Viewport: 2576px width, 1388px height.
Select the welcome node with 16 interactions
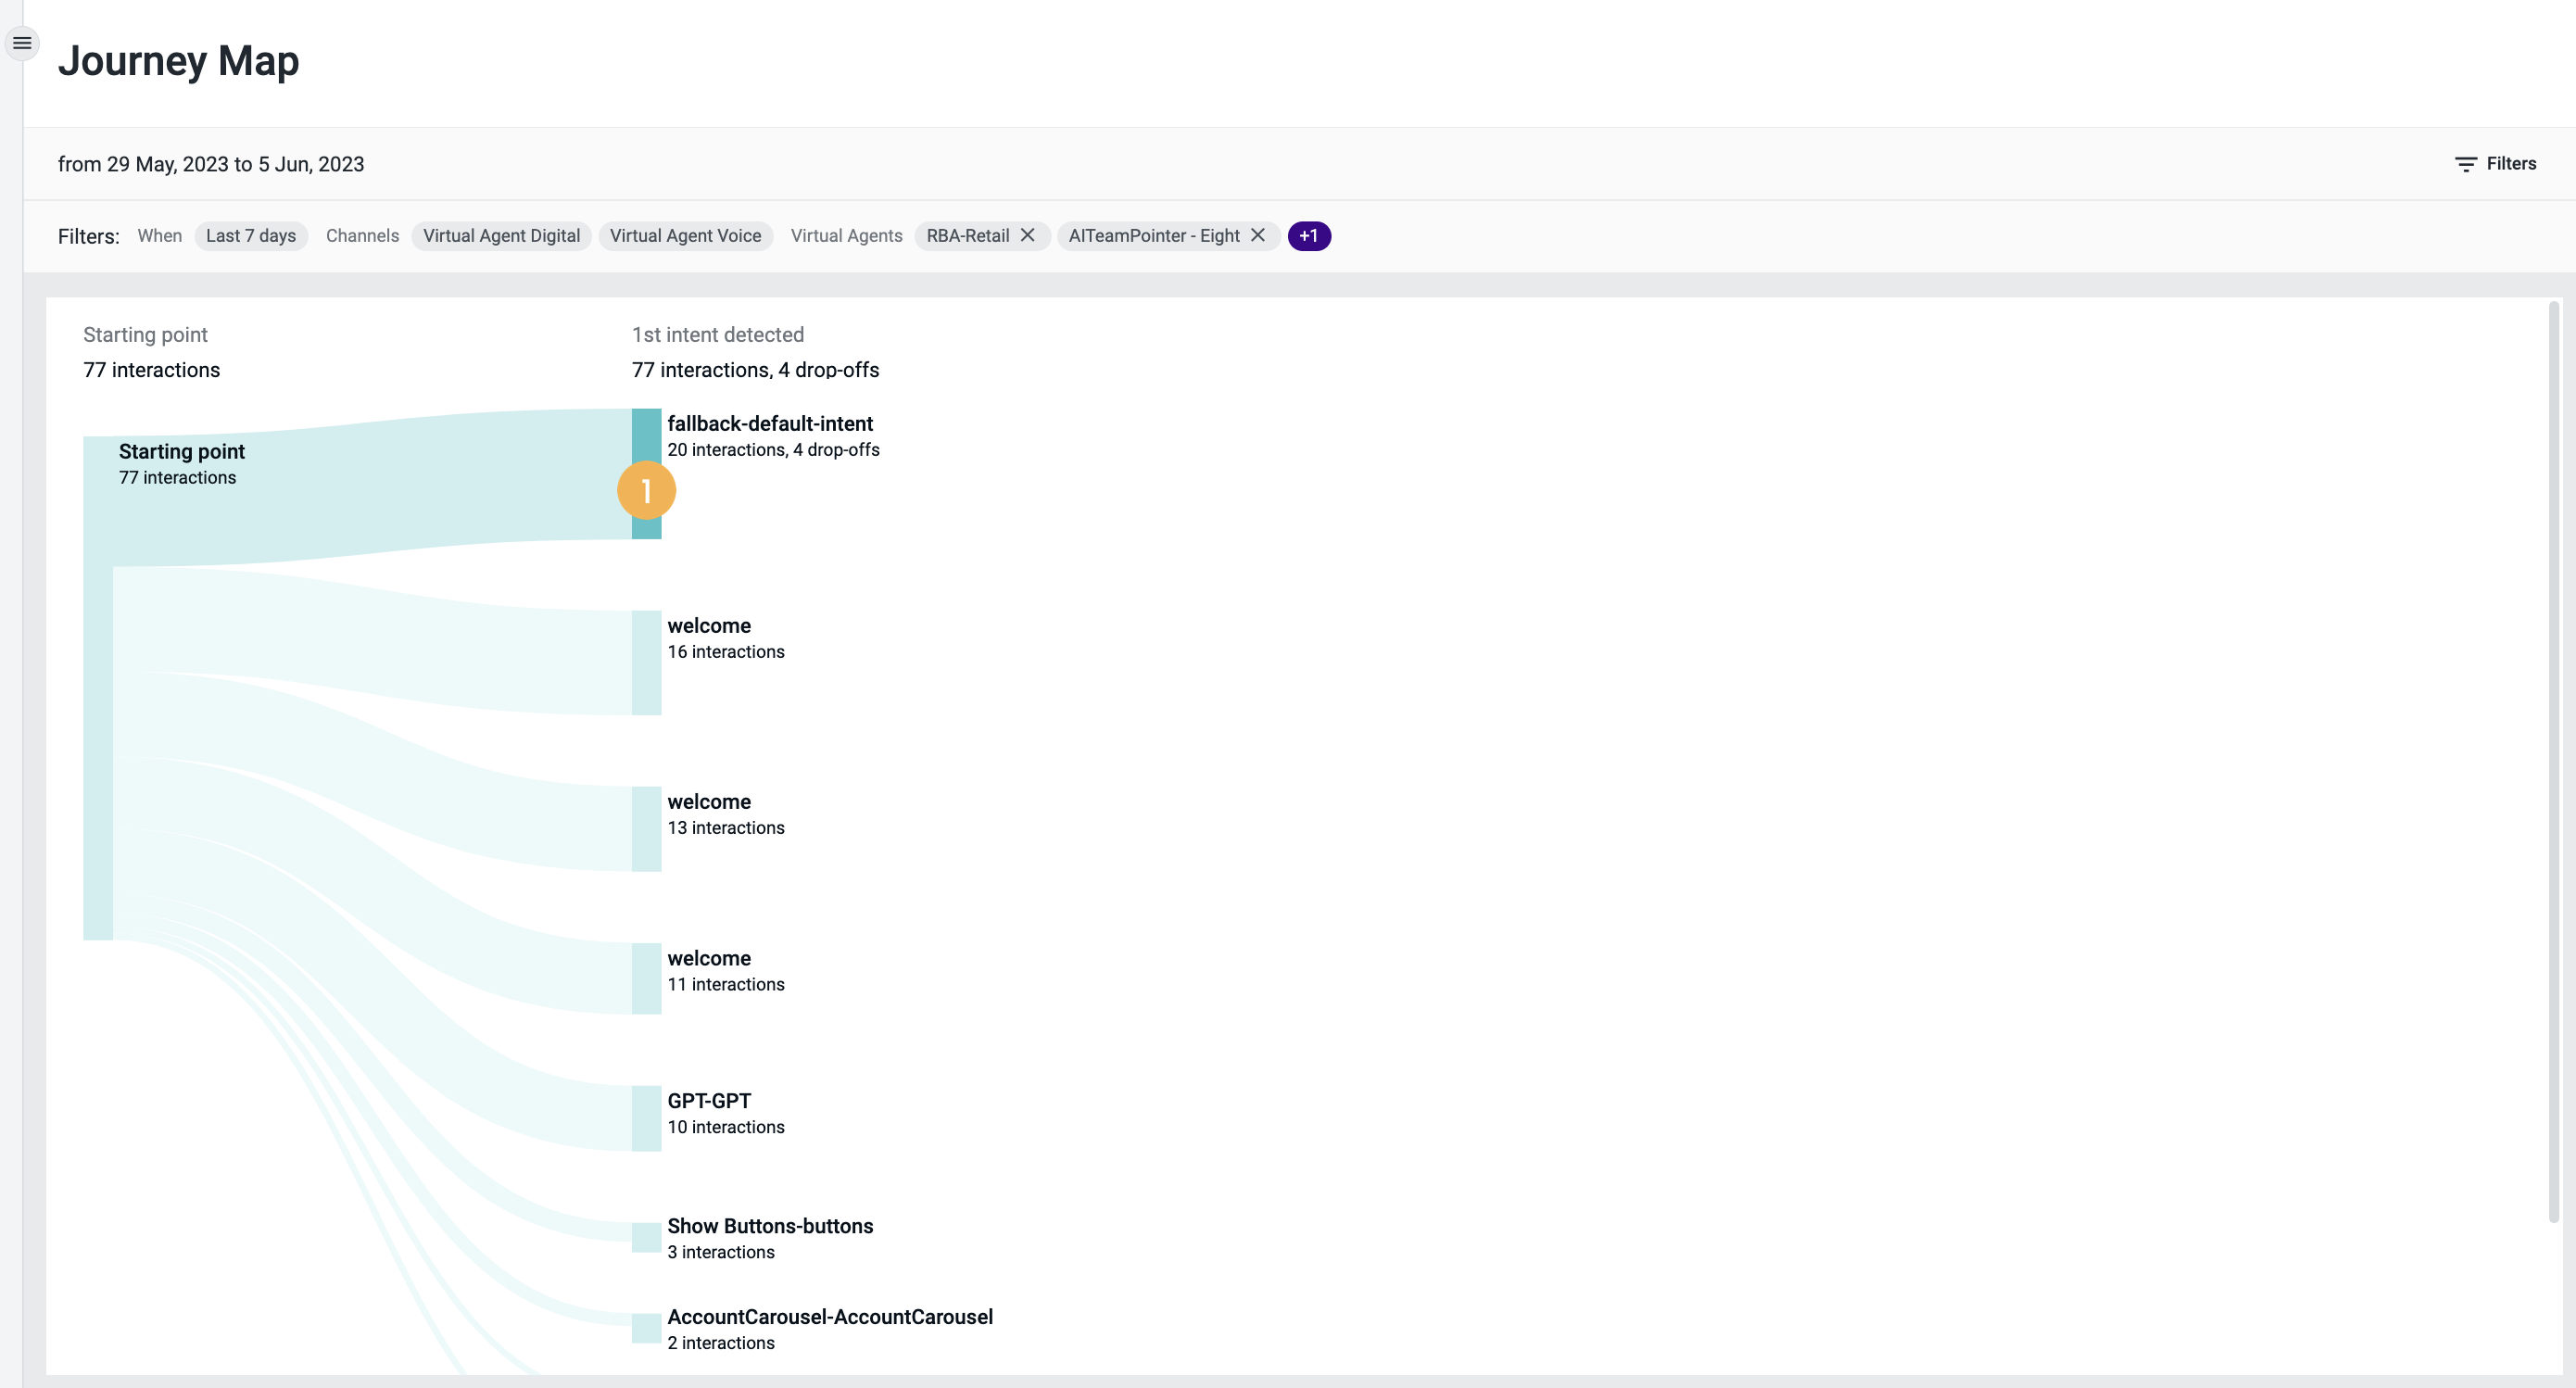[646, 663]
